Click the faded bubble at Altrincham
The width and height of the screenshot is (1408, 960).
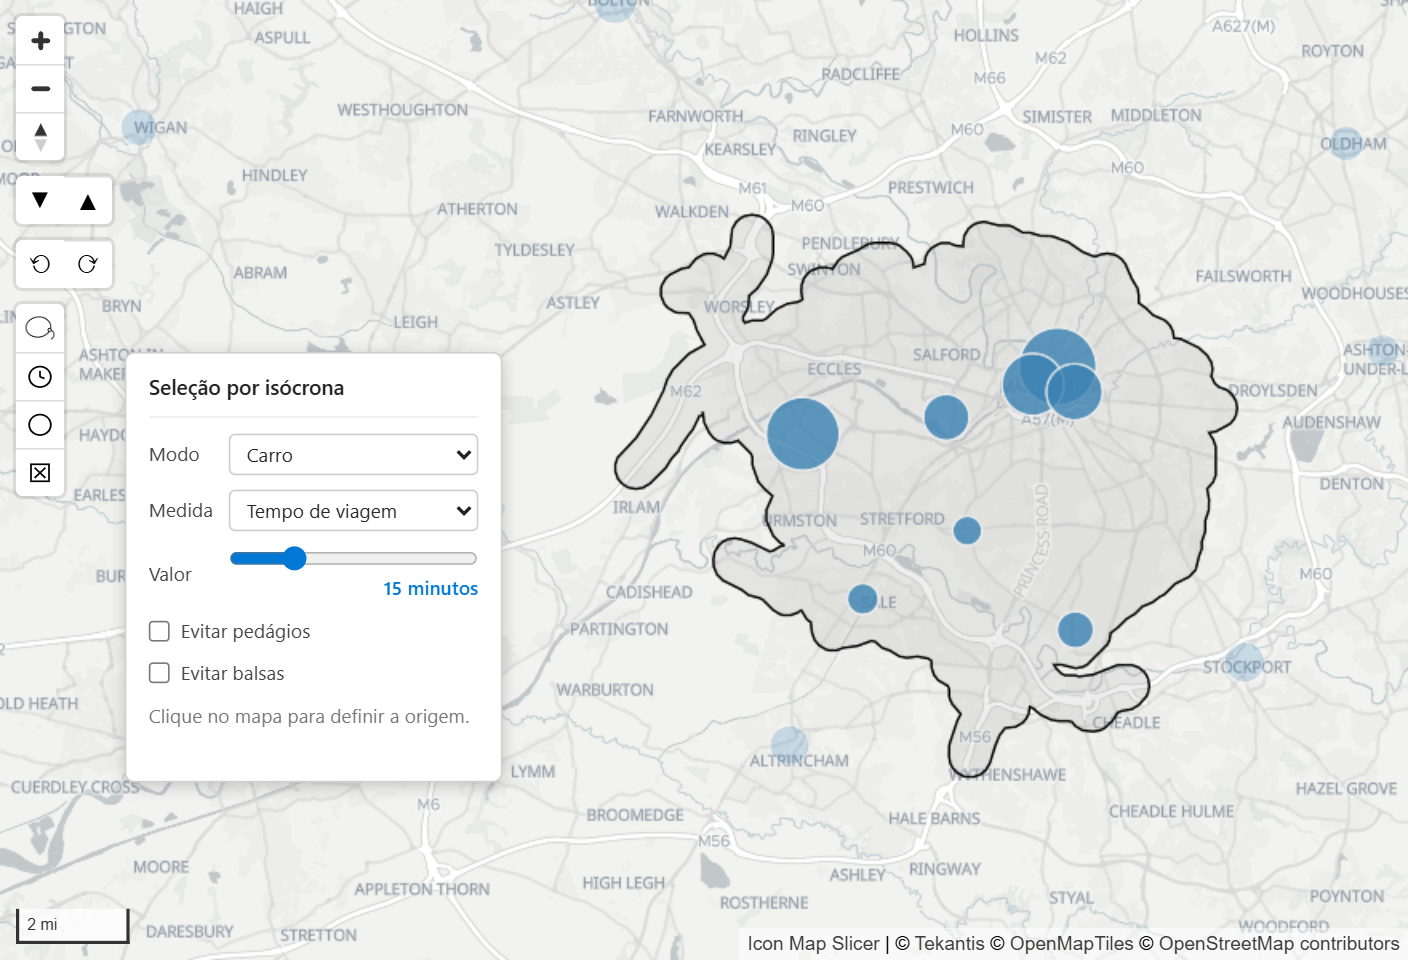pyautogui.click(x=789, y=745)
